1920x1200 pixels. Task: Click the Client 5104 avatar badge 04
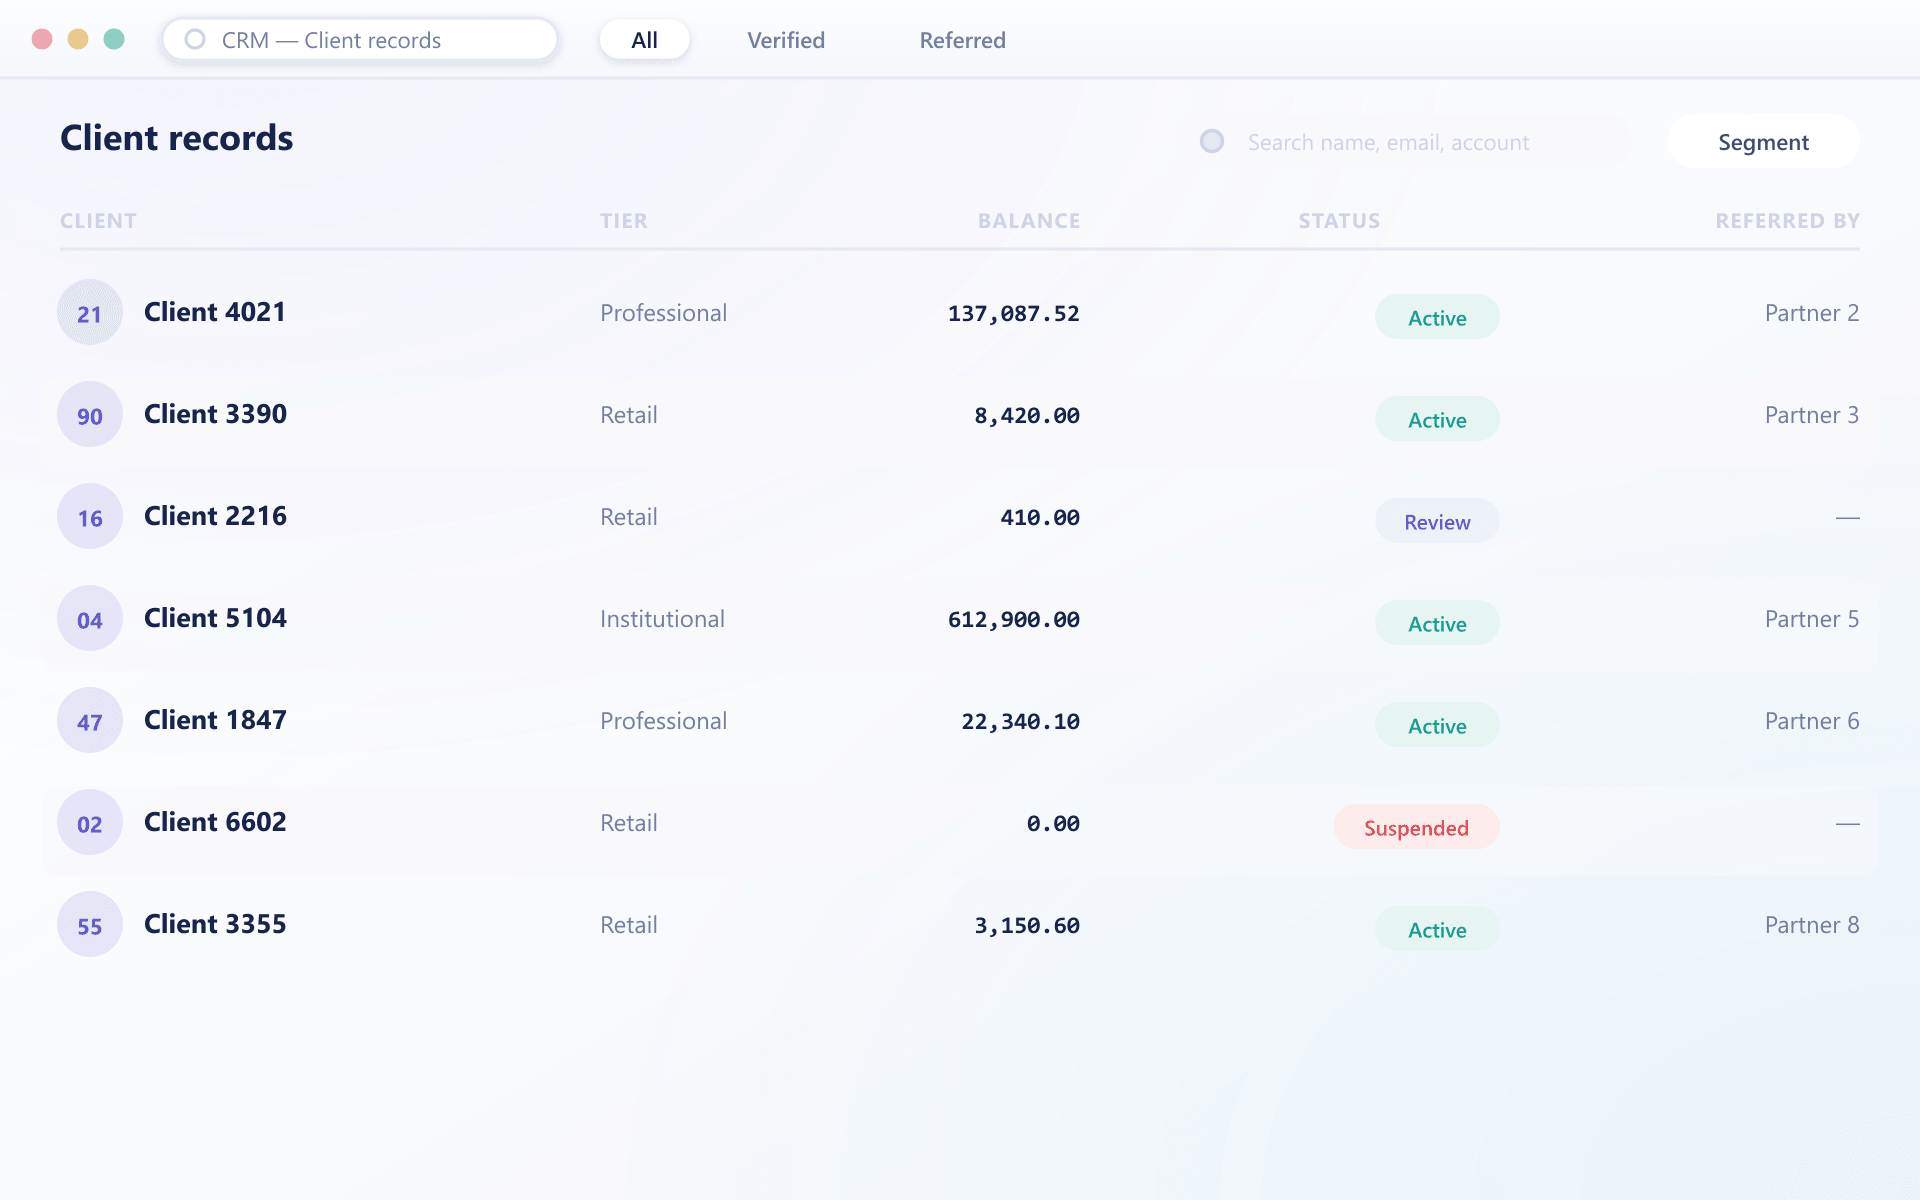90,619
